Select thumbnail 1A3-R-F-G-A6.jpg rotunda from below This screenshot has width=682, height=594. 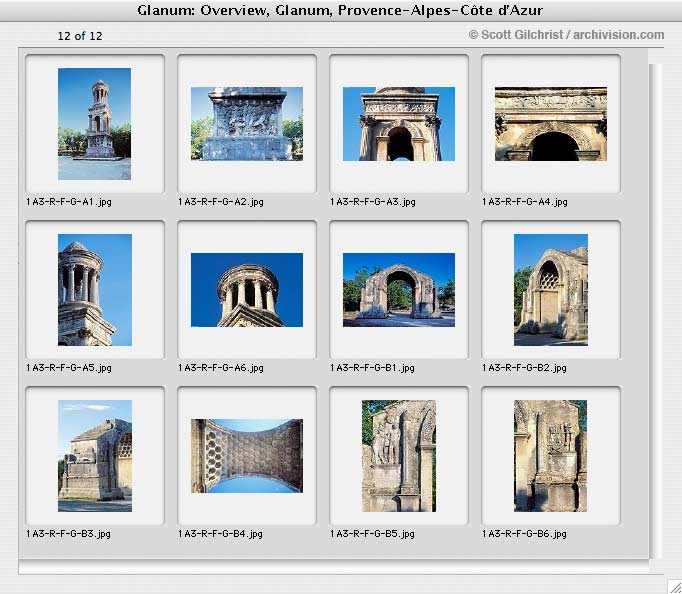click(x=247, y=290)
